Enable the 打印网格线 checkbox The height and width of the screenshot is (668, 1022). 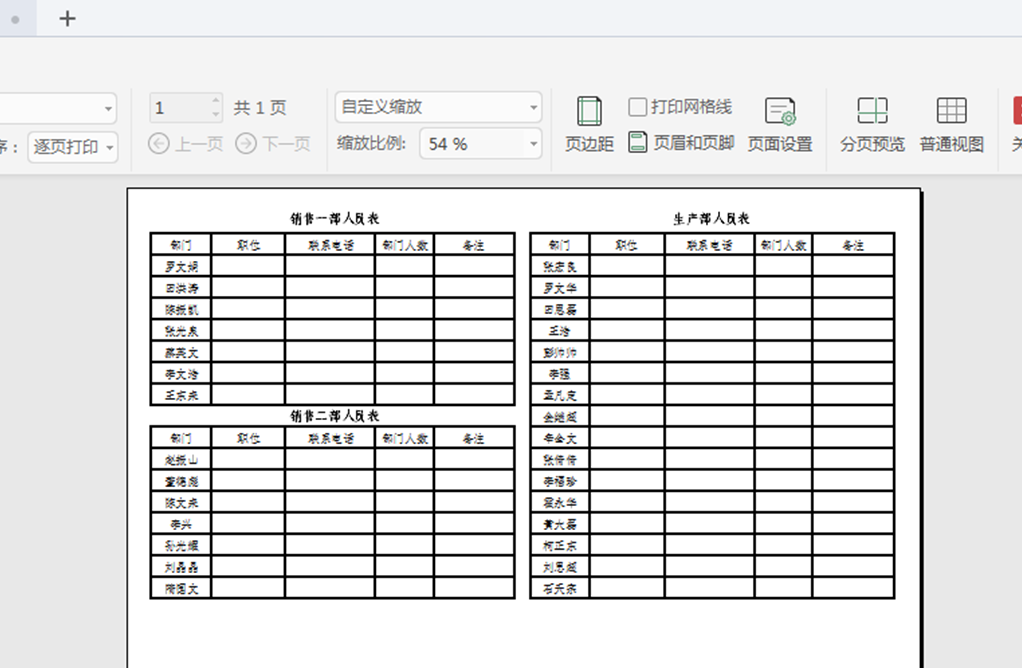(x=637, y=107)
